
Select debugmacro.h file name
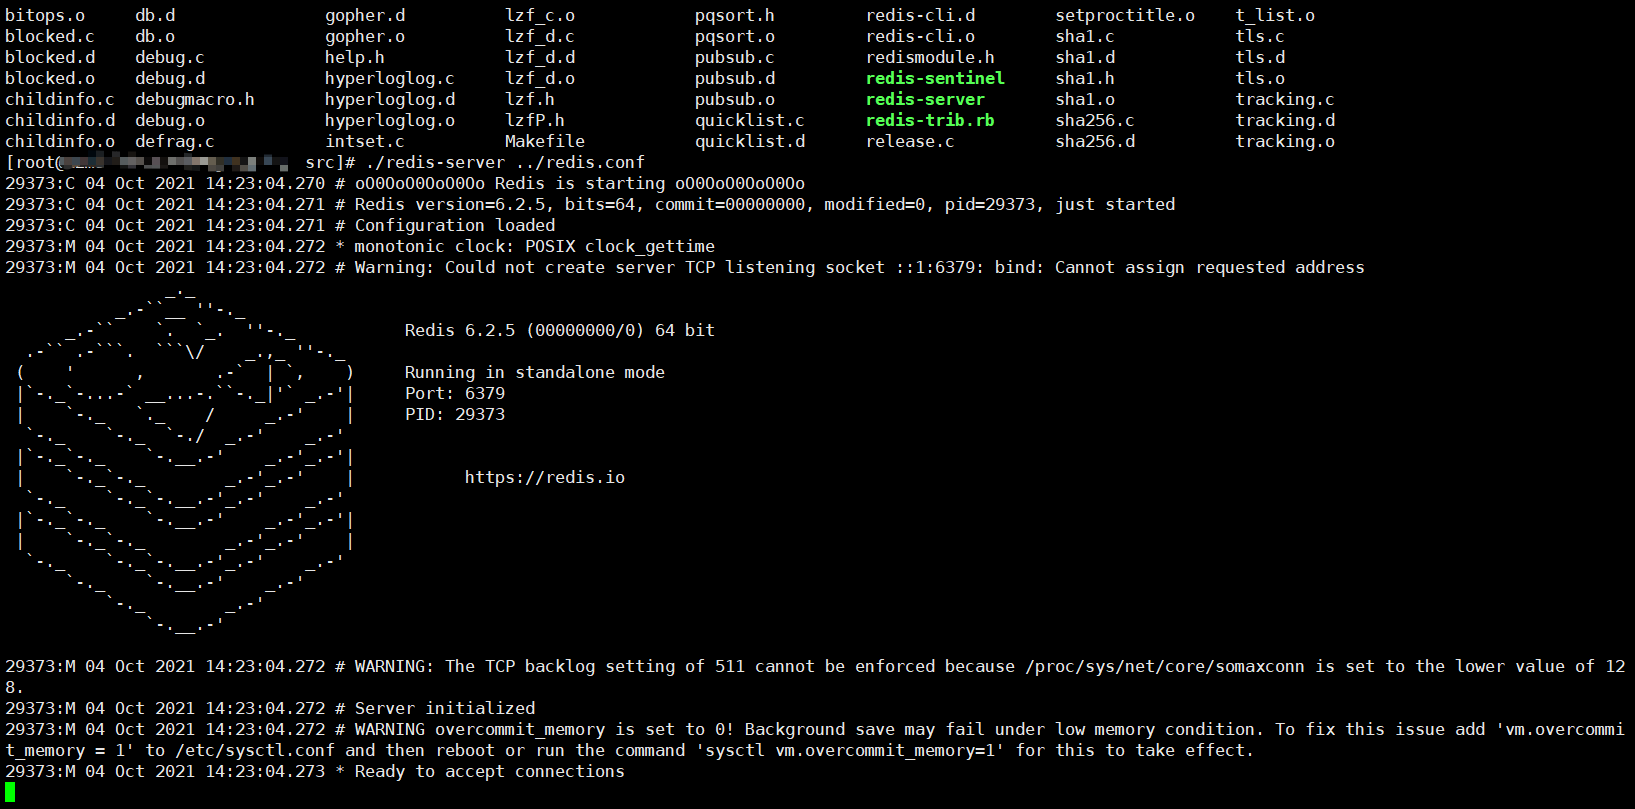[x=195, y=99]
